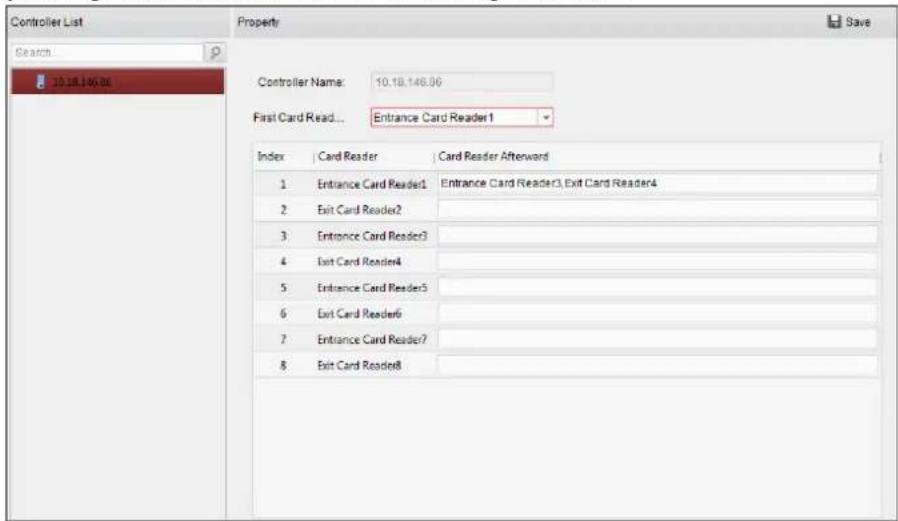This screenshot has height=521, width=898.
Task: Click afterward field for Exit Card Reader8
Action: pos(657,365)
